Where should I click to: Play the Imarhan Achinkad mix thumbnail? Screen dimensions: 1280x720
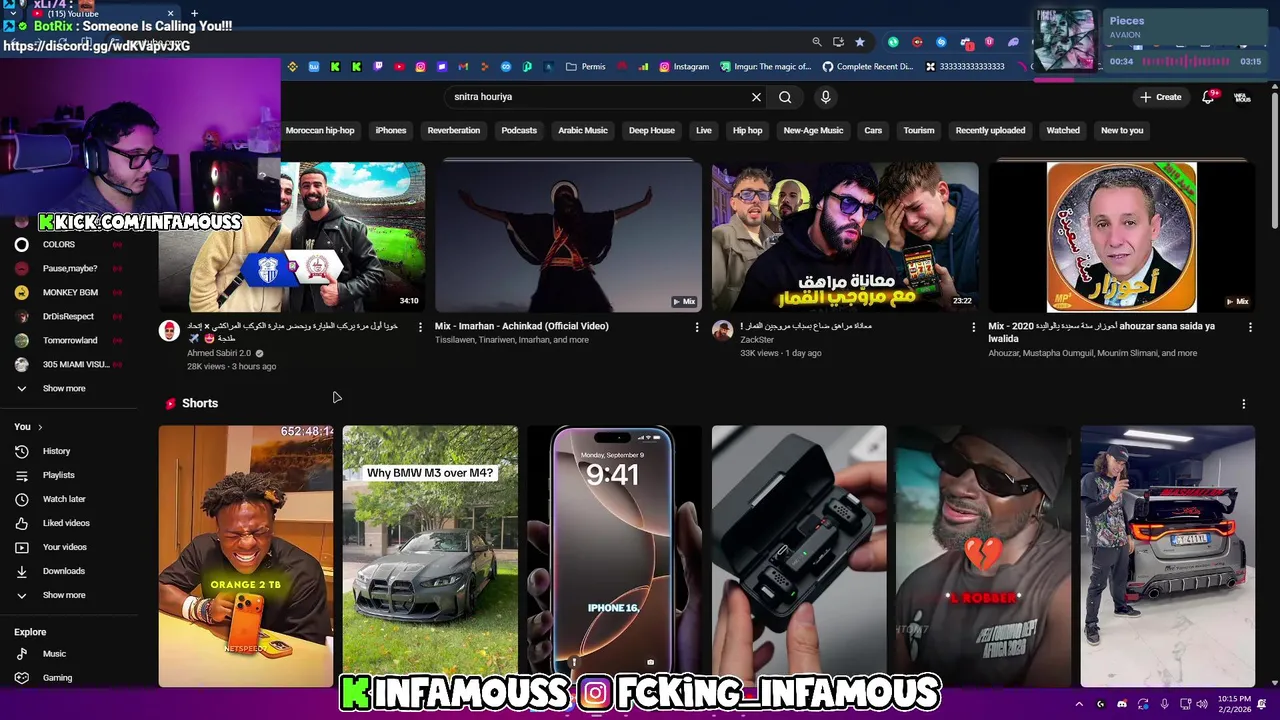(x=568, y=237)
